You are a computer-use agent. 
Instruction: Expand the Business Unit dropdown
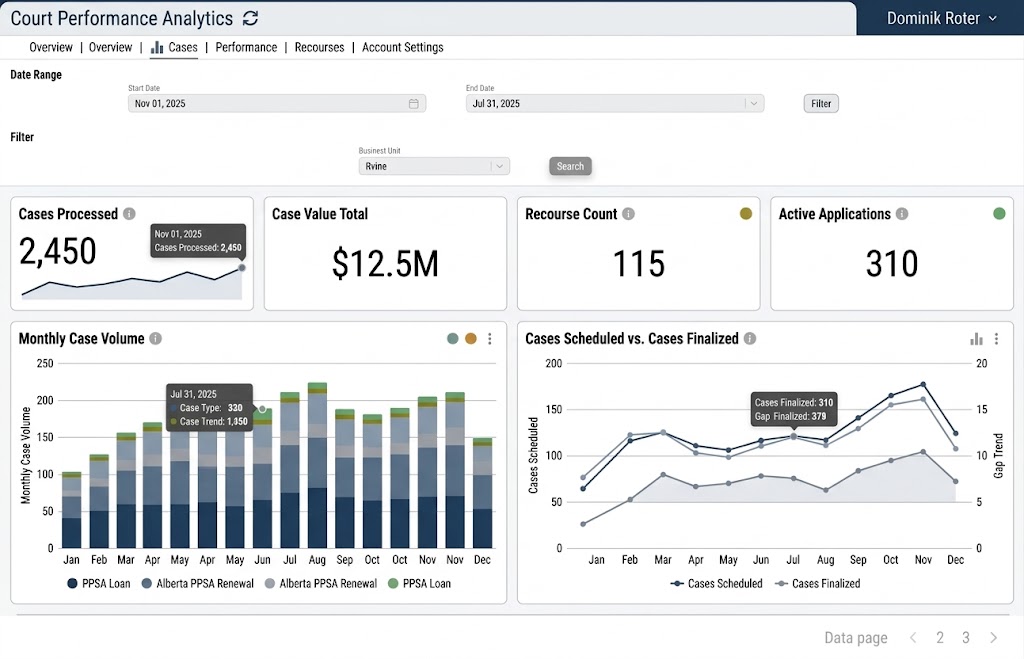coord(434,166)
